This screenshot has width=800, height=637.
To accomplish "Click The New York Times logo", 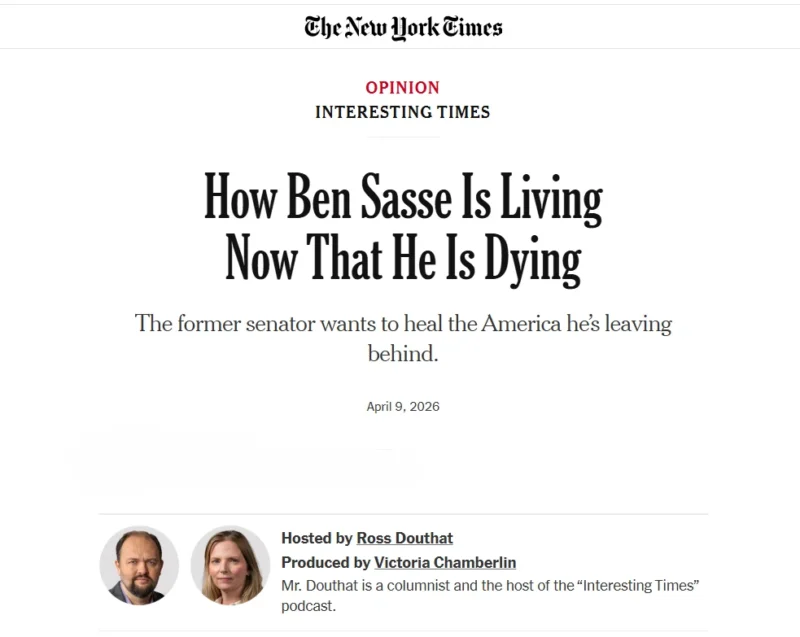I will [x=403, y=27].
